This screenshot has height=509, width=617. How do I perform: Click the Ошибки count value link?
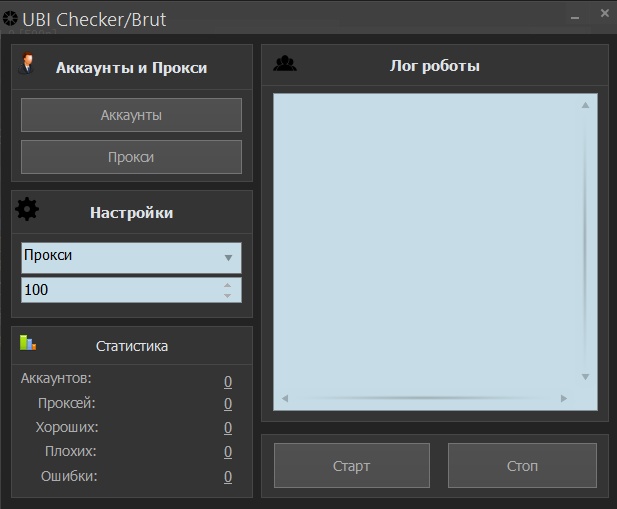click(x=228, y=477)
